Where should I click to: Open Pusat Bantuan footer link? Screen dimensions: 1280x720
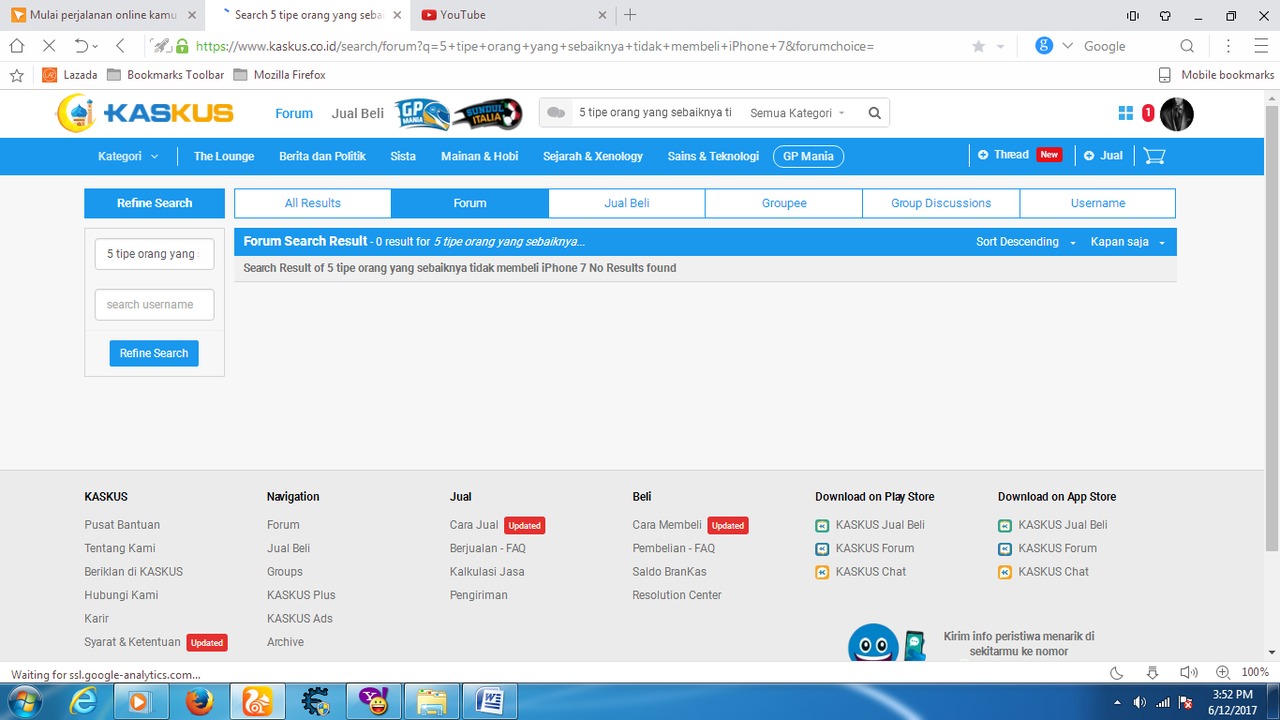pos(122,525)
